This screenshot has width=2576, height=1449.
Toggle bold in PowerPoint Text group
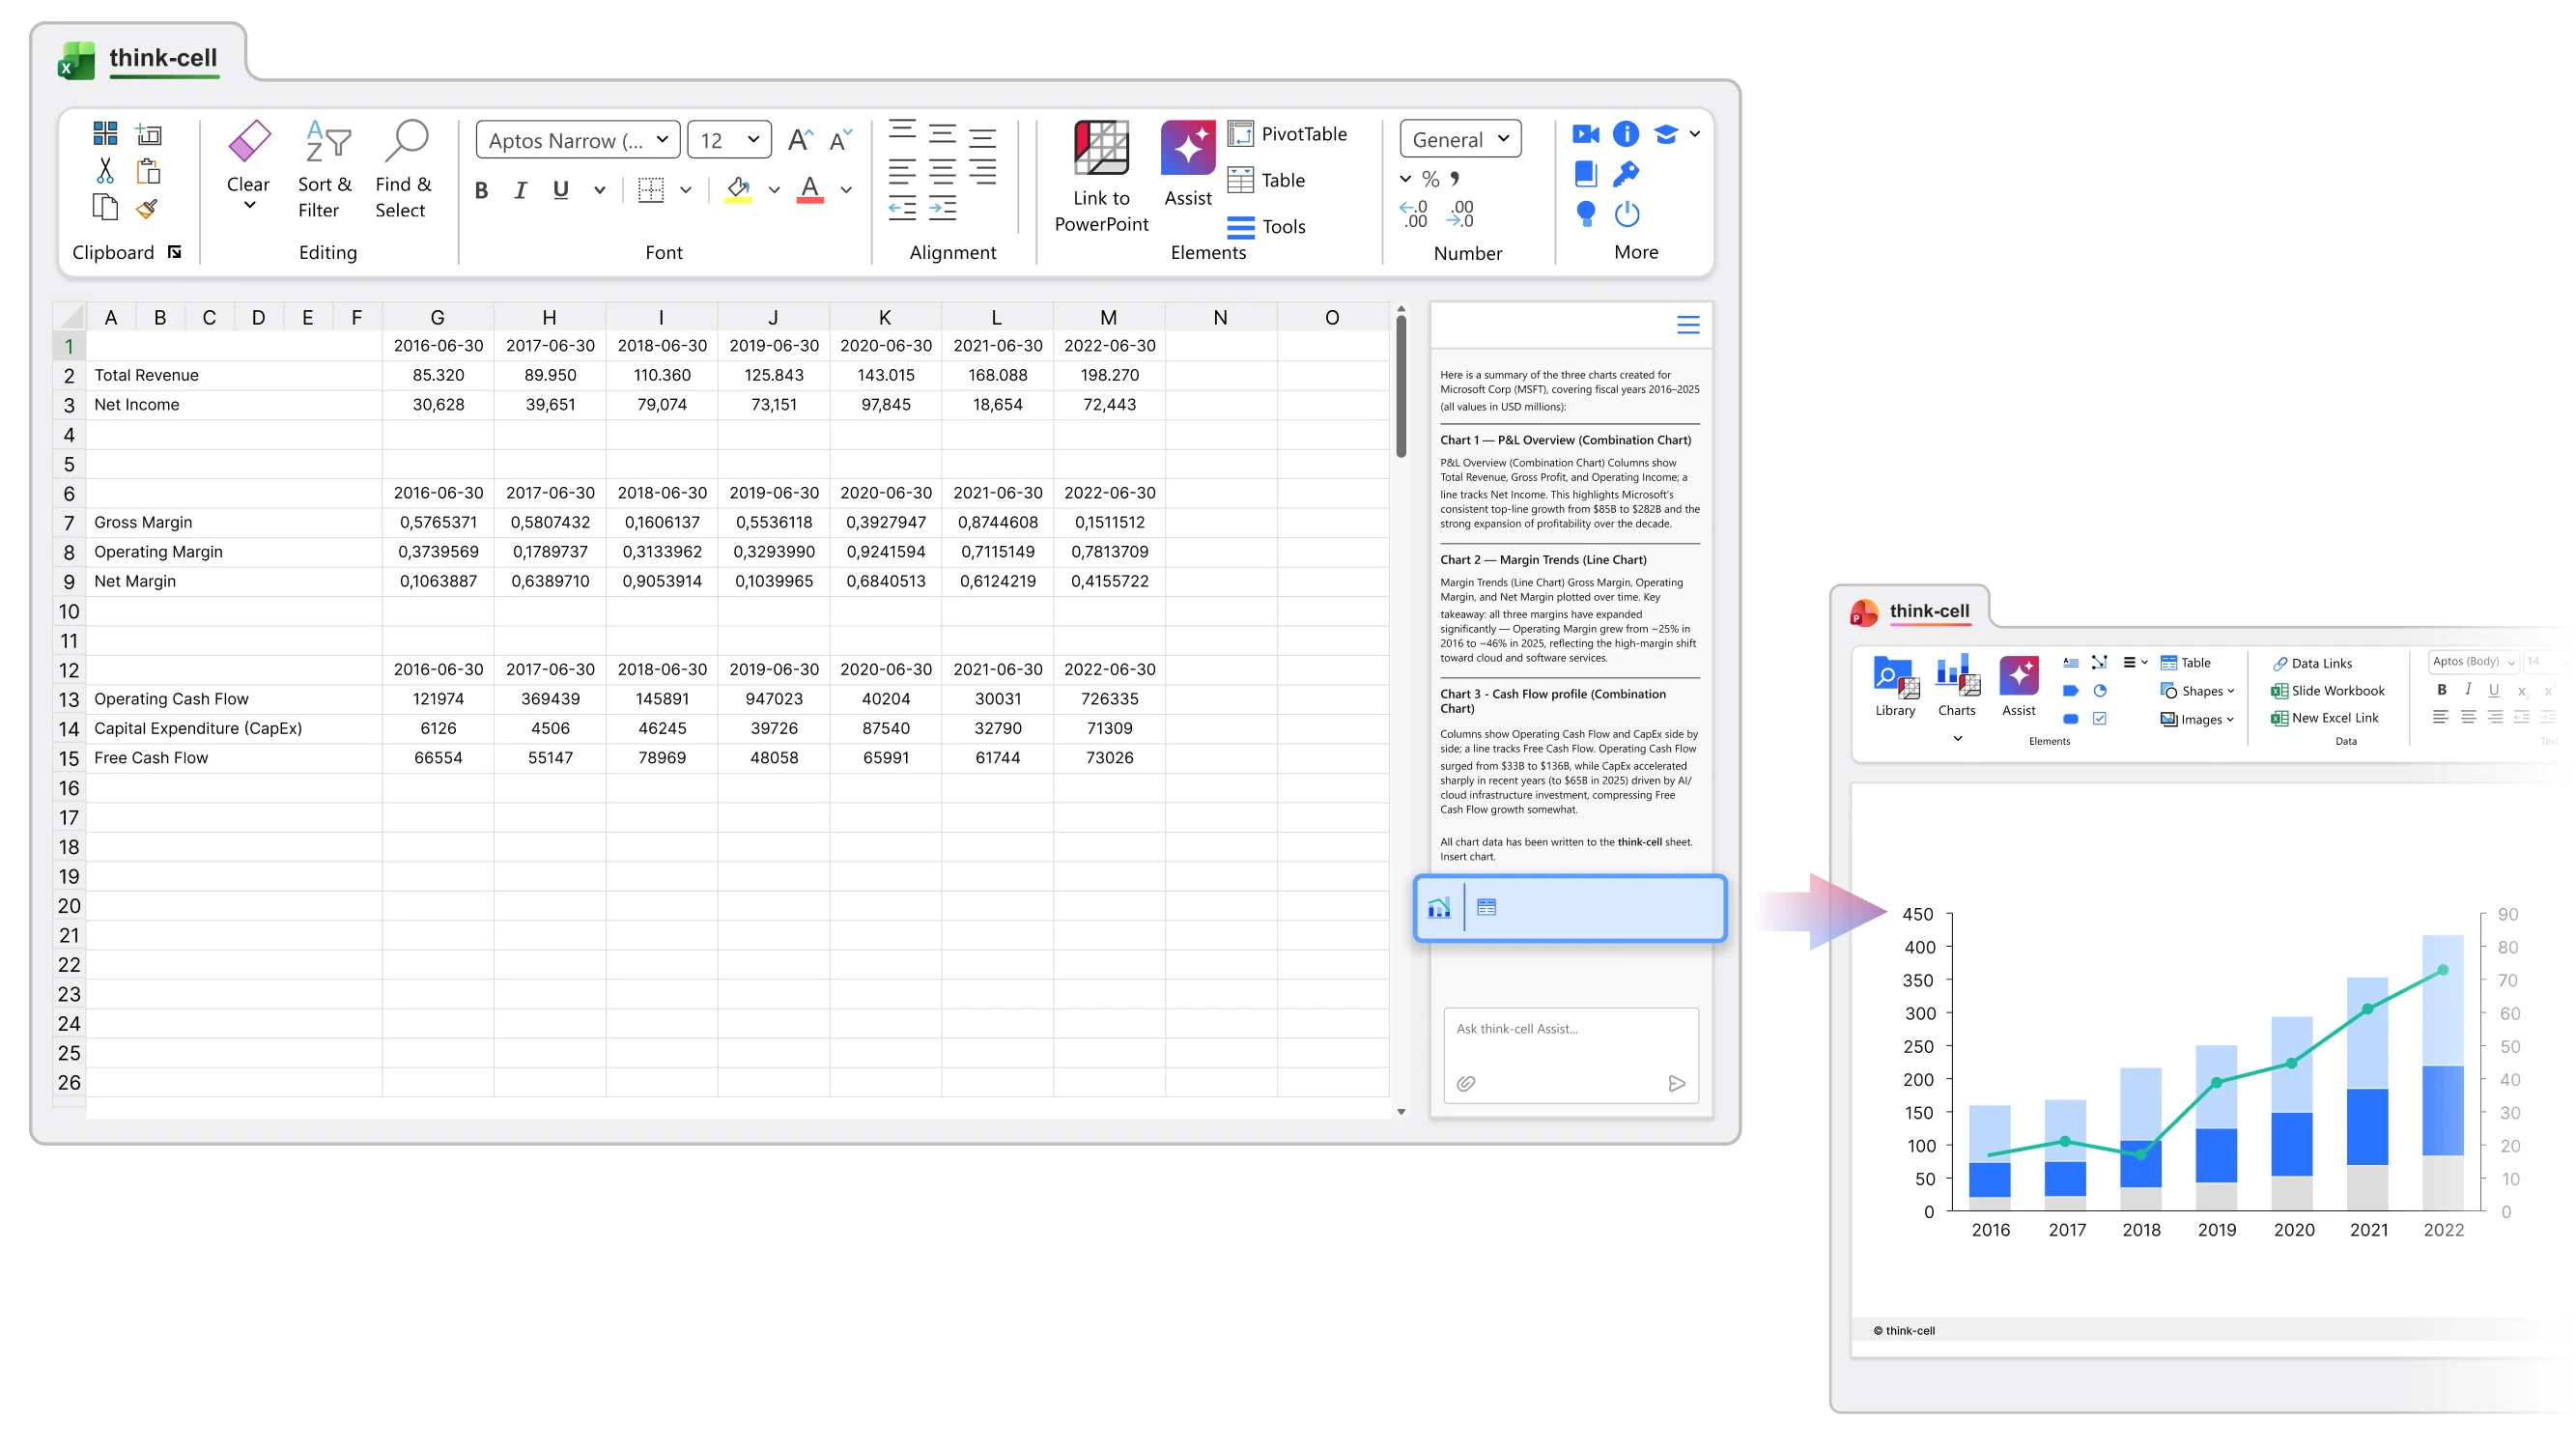(x=2442, y=690)
